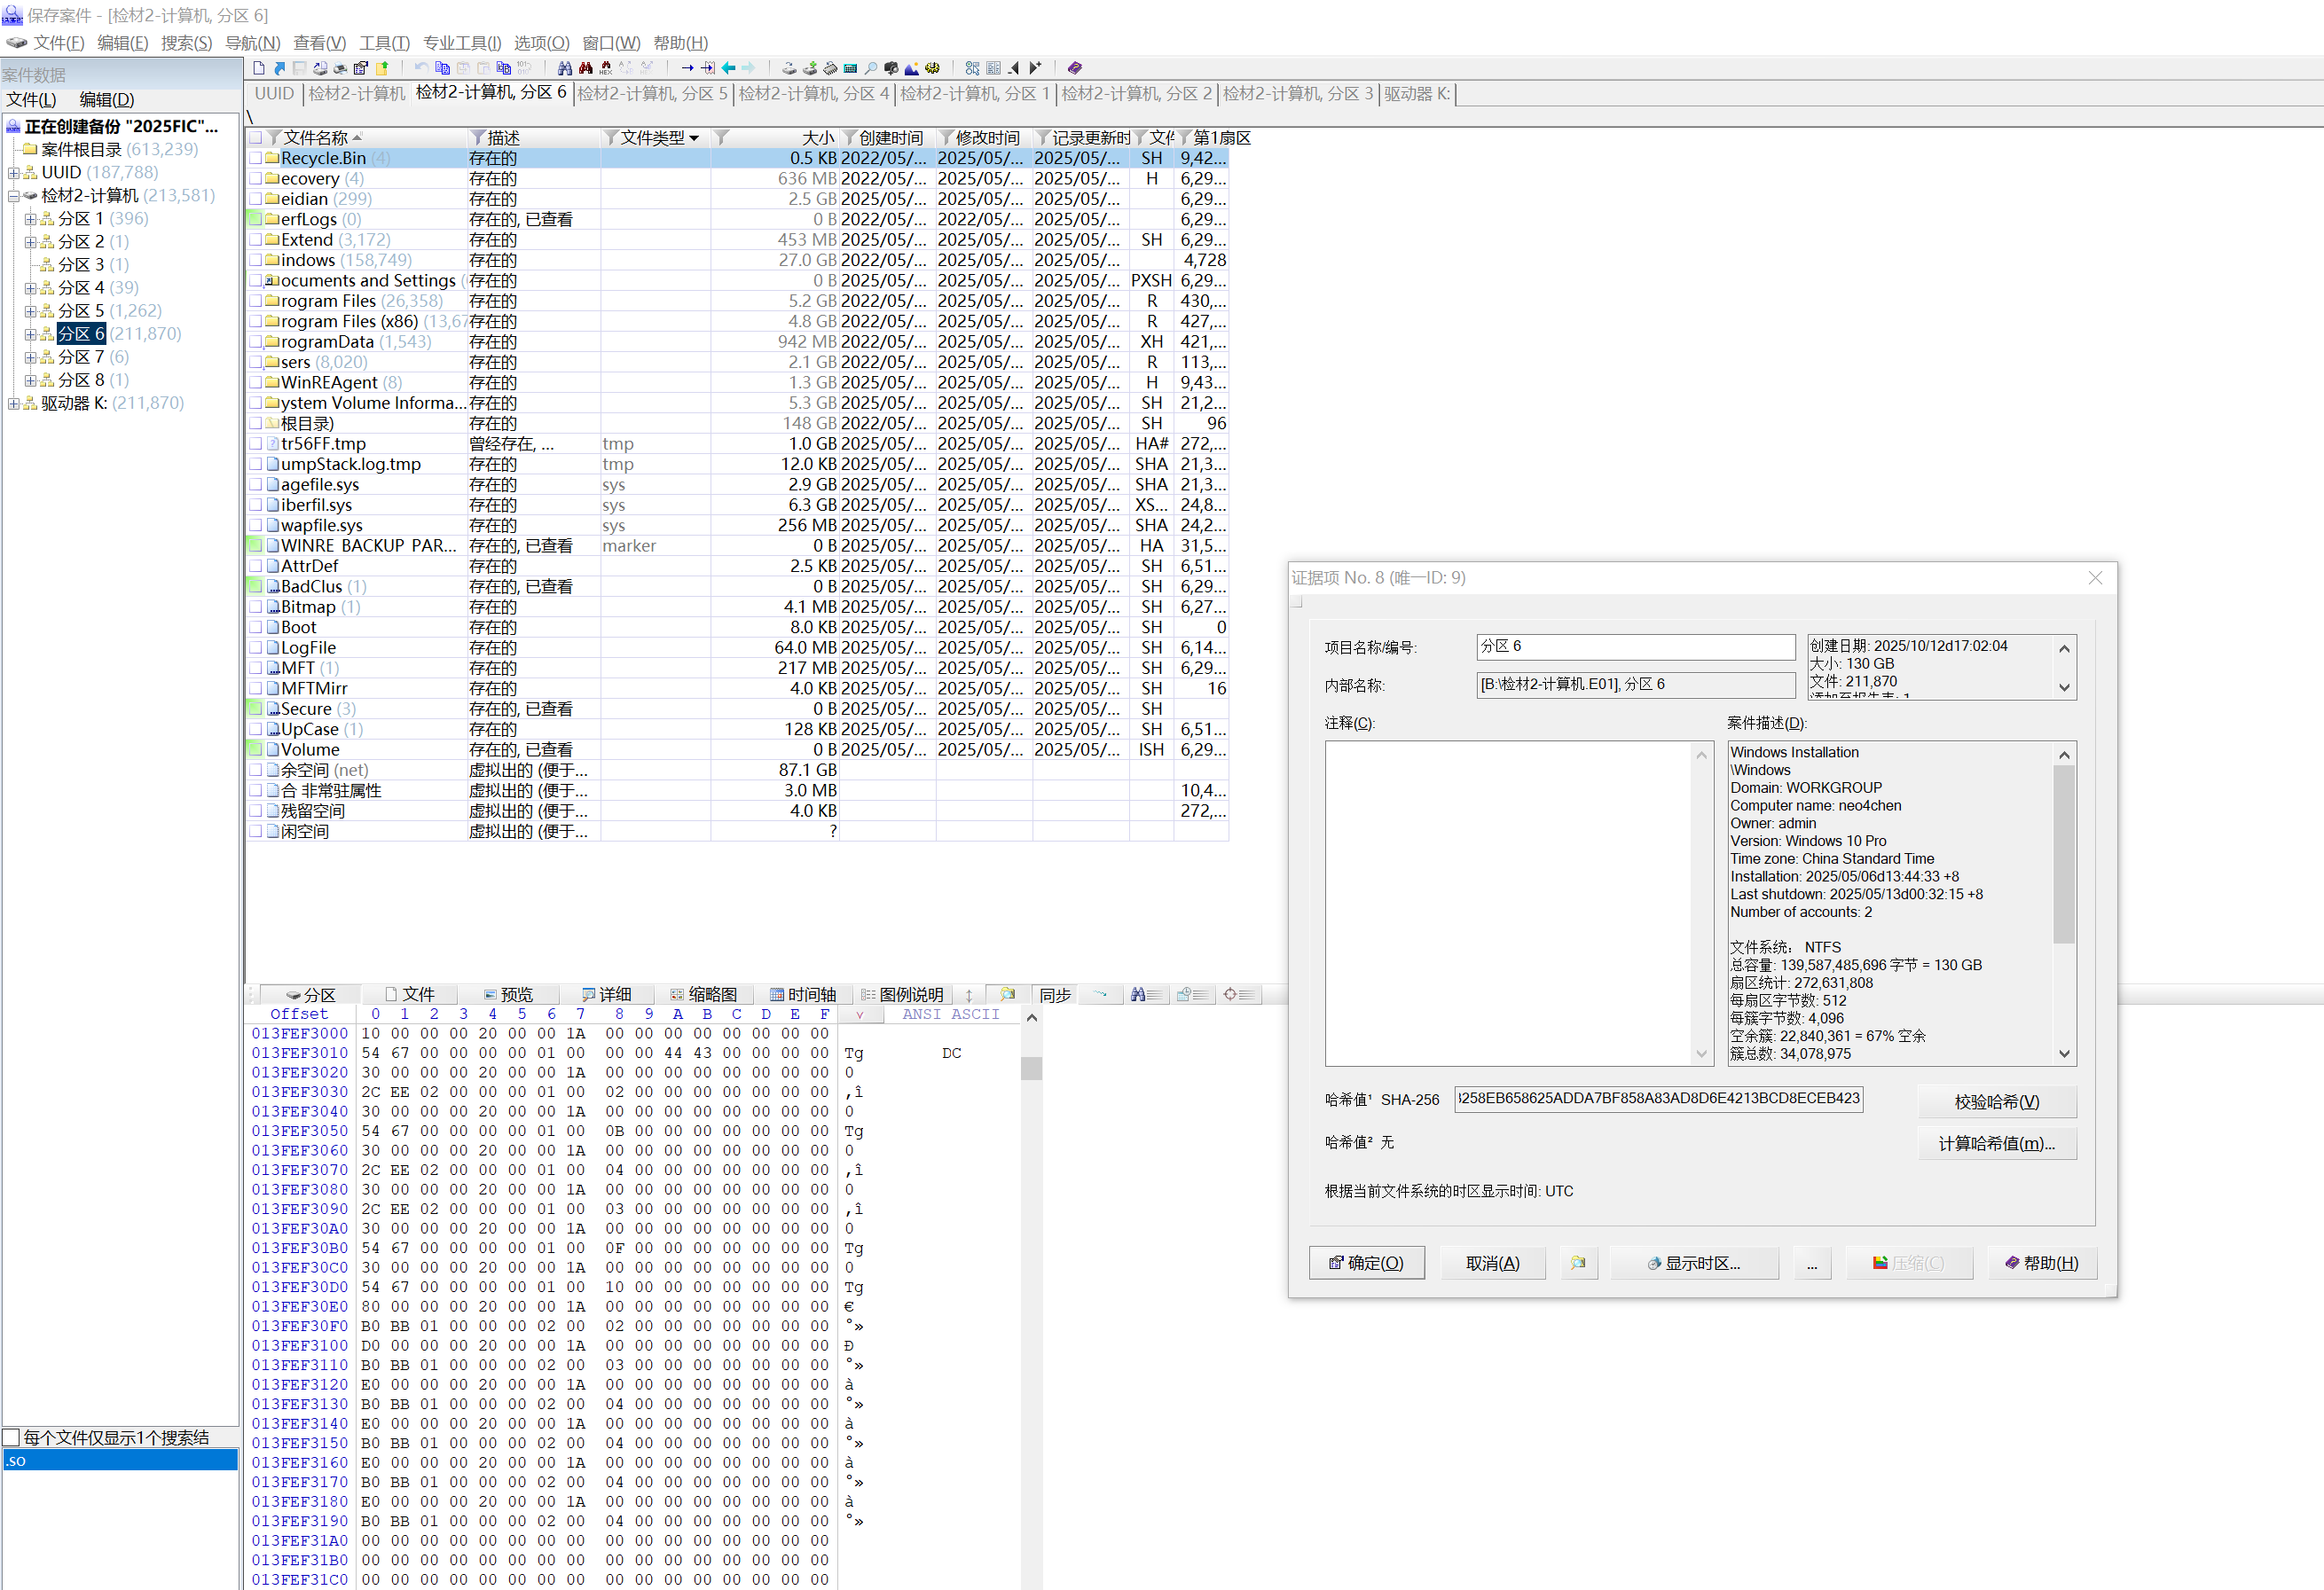The width and height of the screenshot is (2324, 1590).
Task: Click the 校验哈希 button
Action: 1996,1101
